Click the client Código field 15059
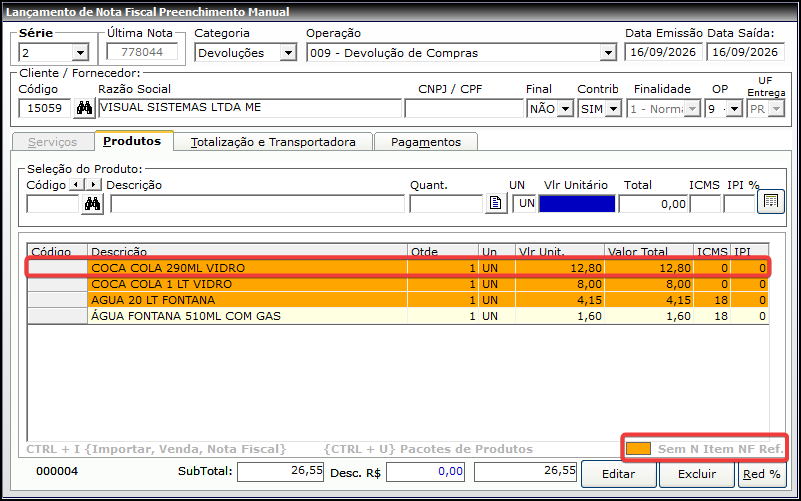The image size is (801, 501). pos(44,108)
